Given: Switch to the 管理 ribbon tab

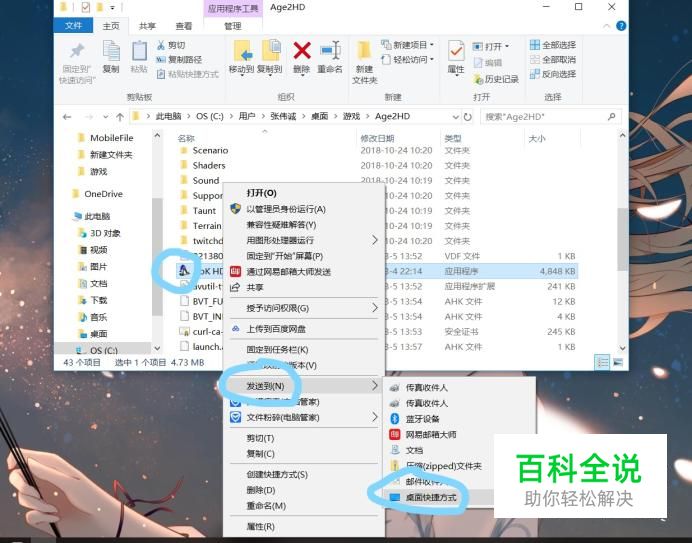Looking at the screenshot, I should coord(233,26).
